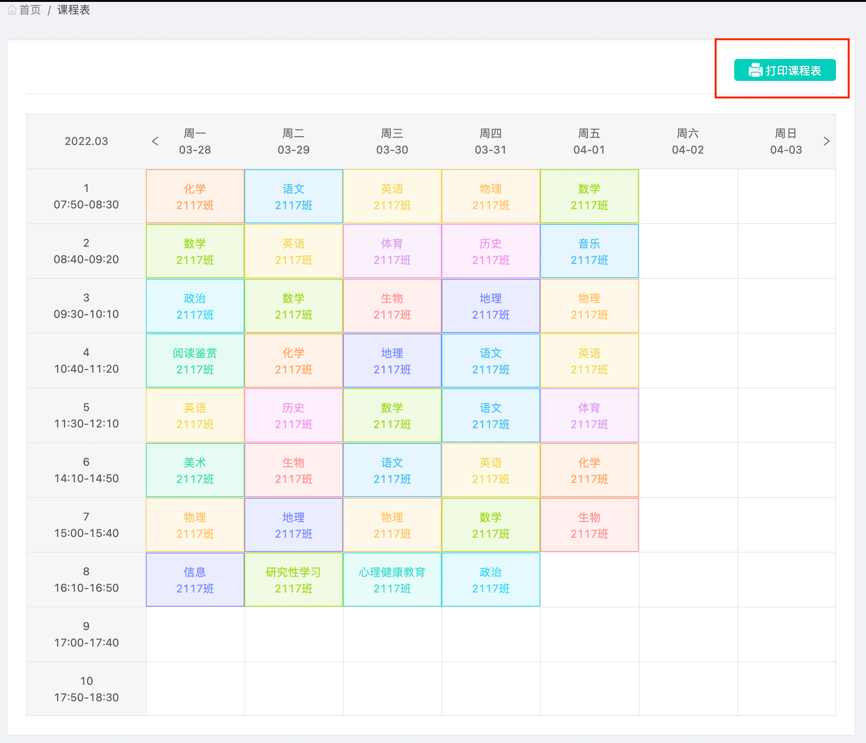
Task: Open Friday period 2 音乐 class cell
Action: click(589, 251)
